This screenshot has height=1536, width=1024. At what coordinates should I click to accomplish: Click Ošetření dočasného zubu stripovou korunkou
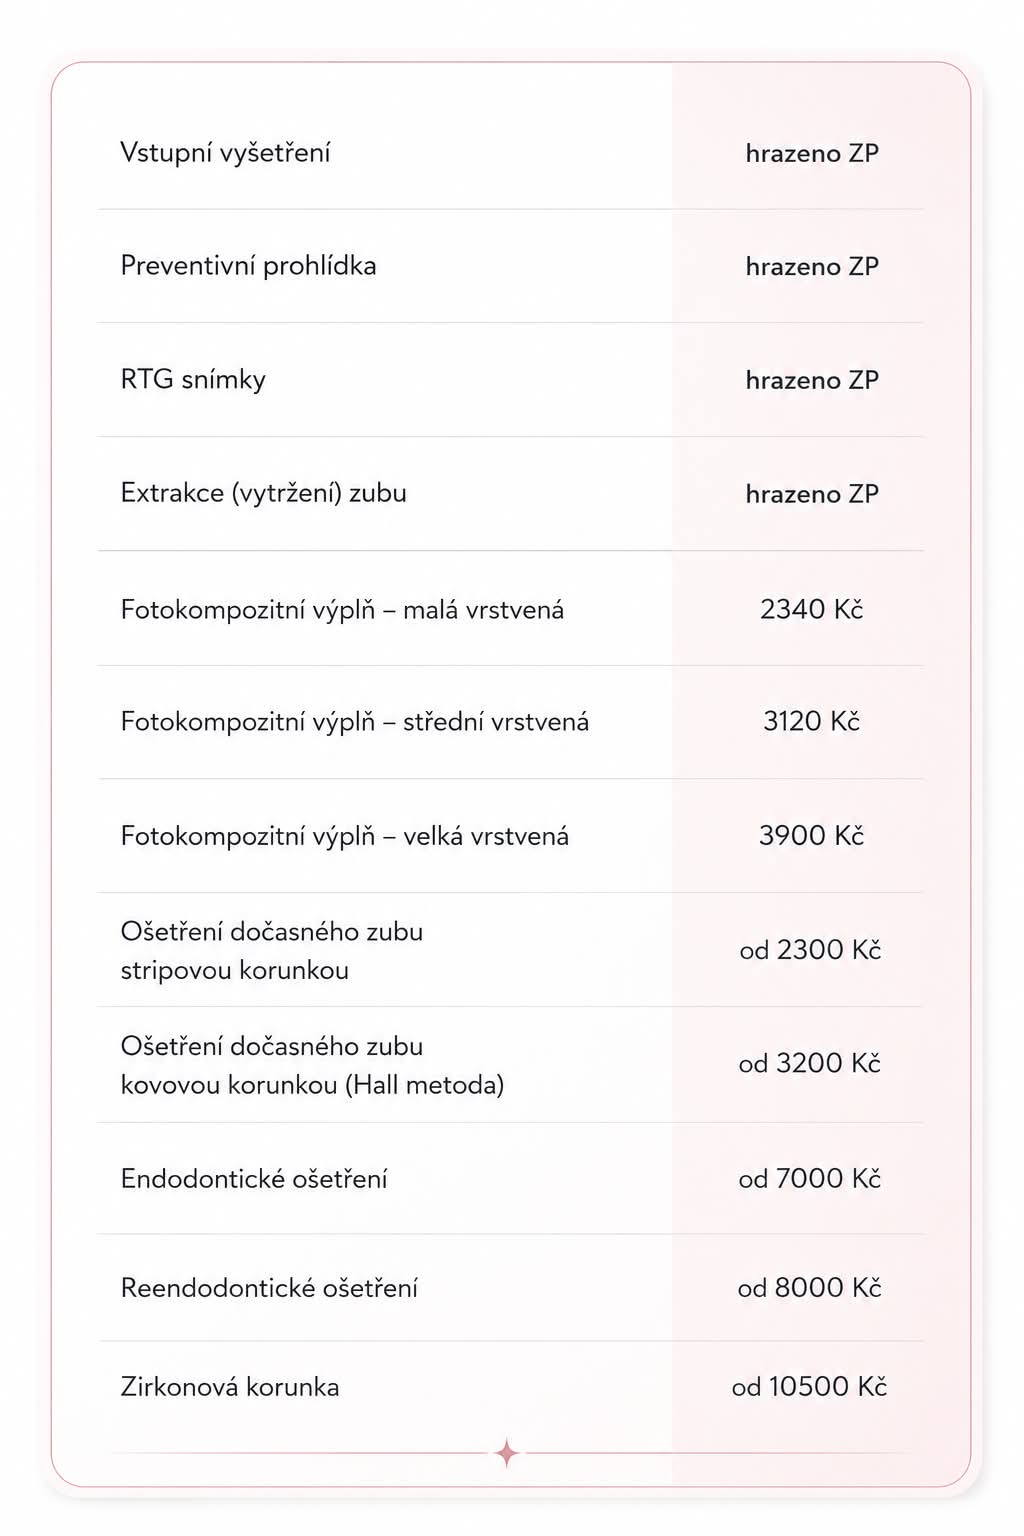[x=272, y=951]
